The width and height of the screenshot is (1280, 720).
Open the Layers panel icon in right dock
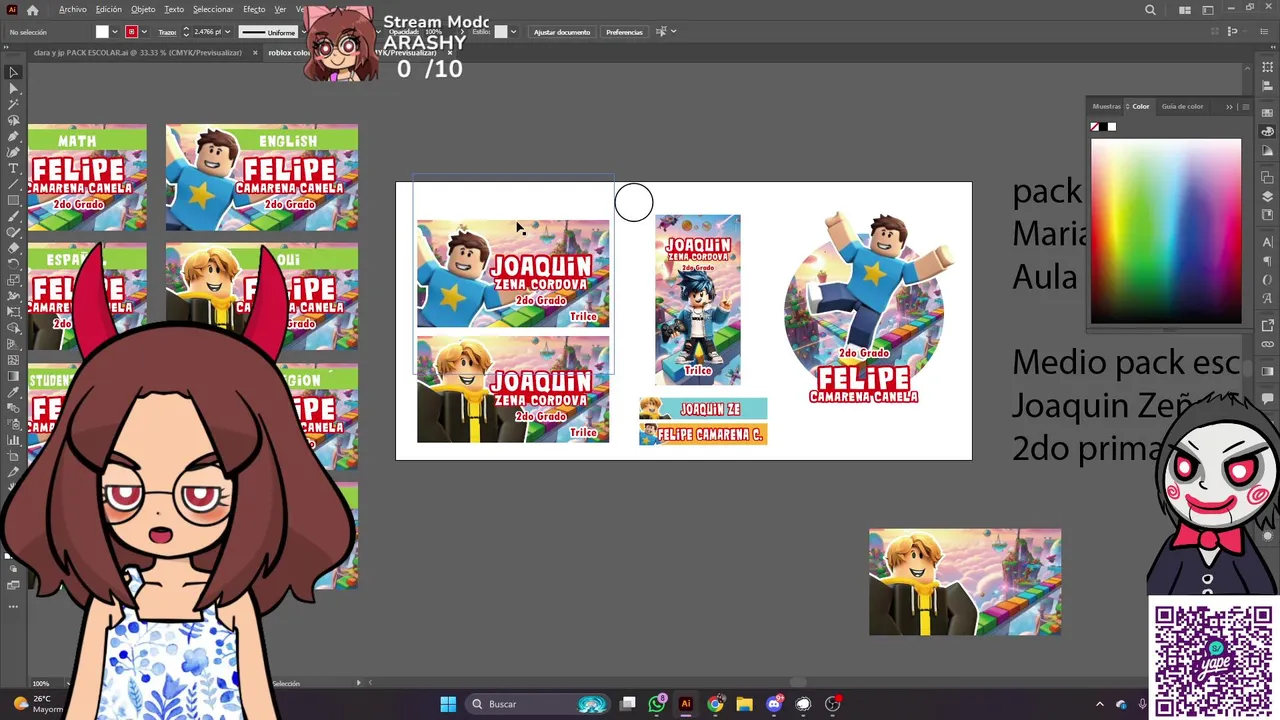click(x=1268, y=197)
